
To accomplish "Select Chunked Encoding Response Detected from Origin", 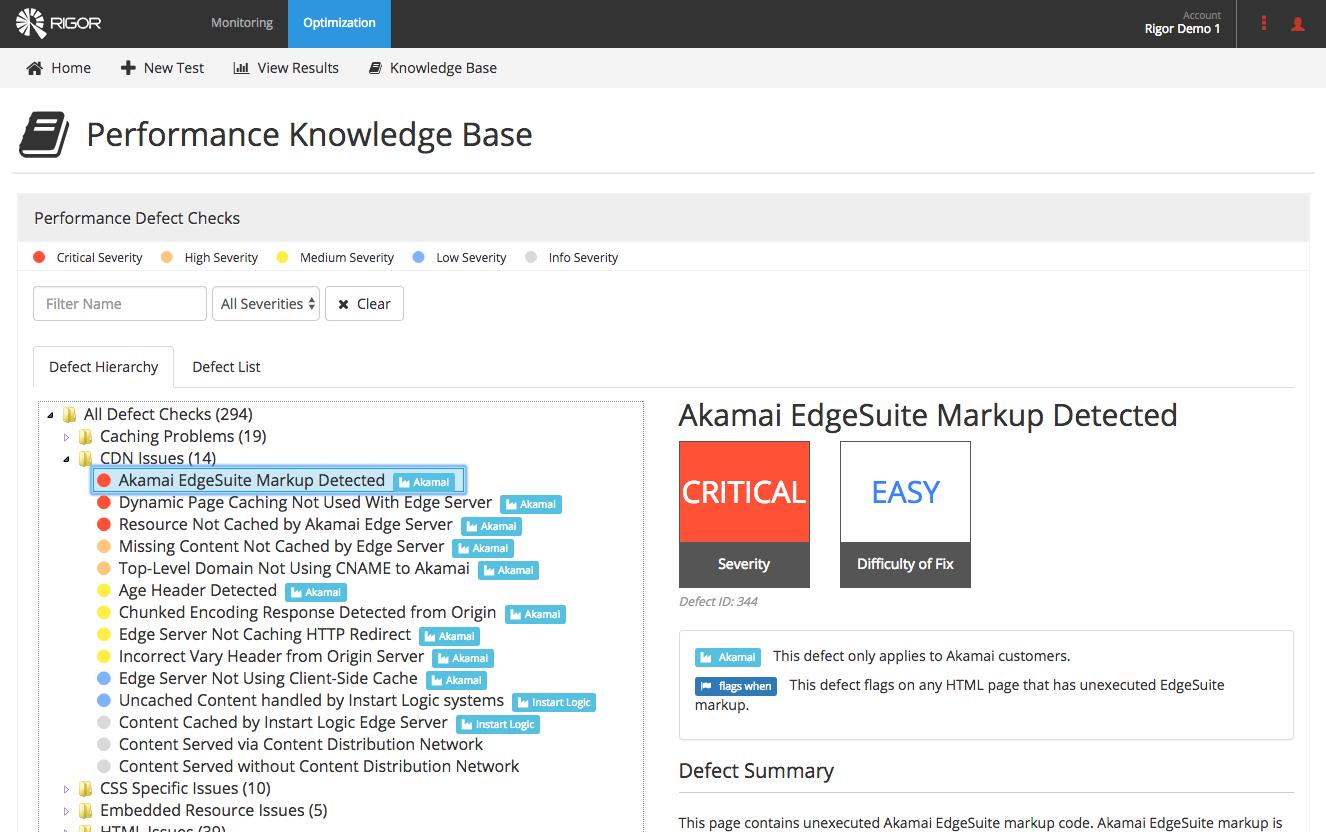I will pyautogui.click(x=307, y=612).
